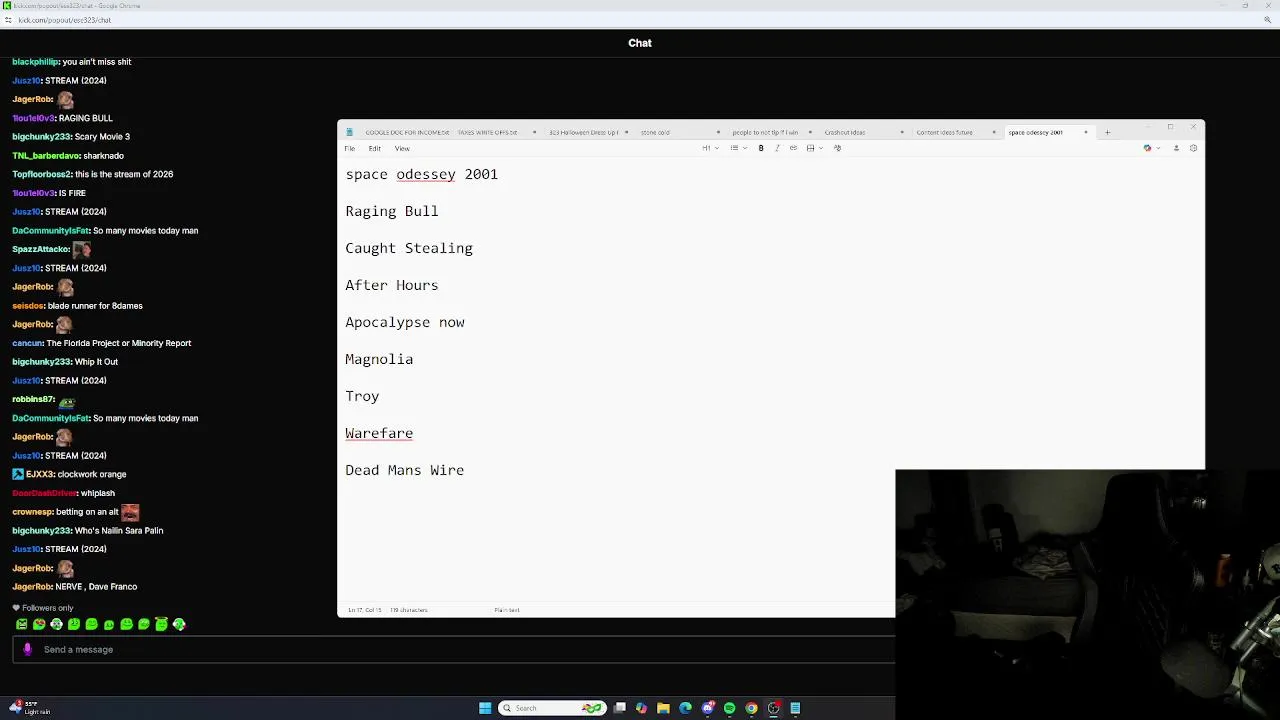
Task: Switch to the Content ideas future tab
Action: tap(944, 132)
